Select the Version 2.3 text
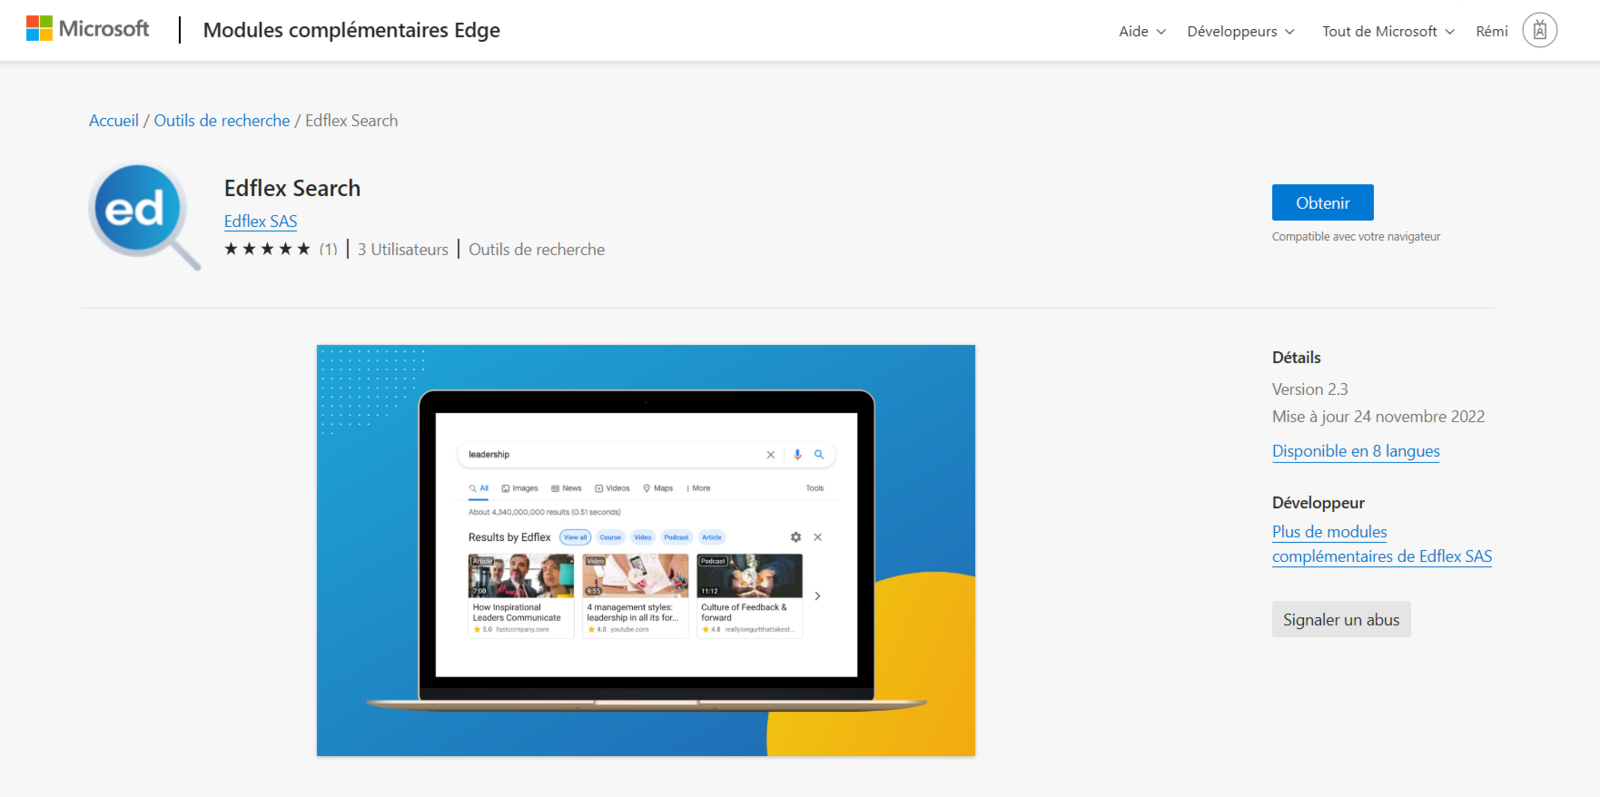The height and width of the screenshot is (797, 1600). point(1310,389)
